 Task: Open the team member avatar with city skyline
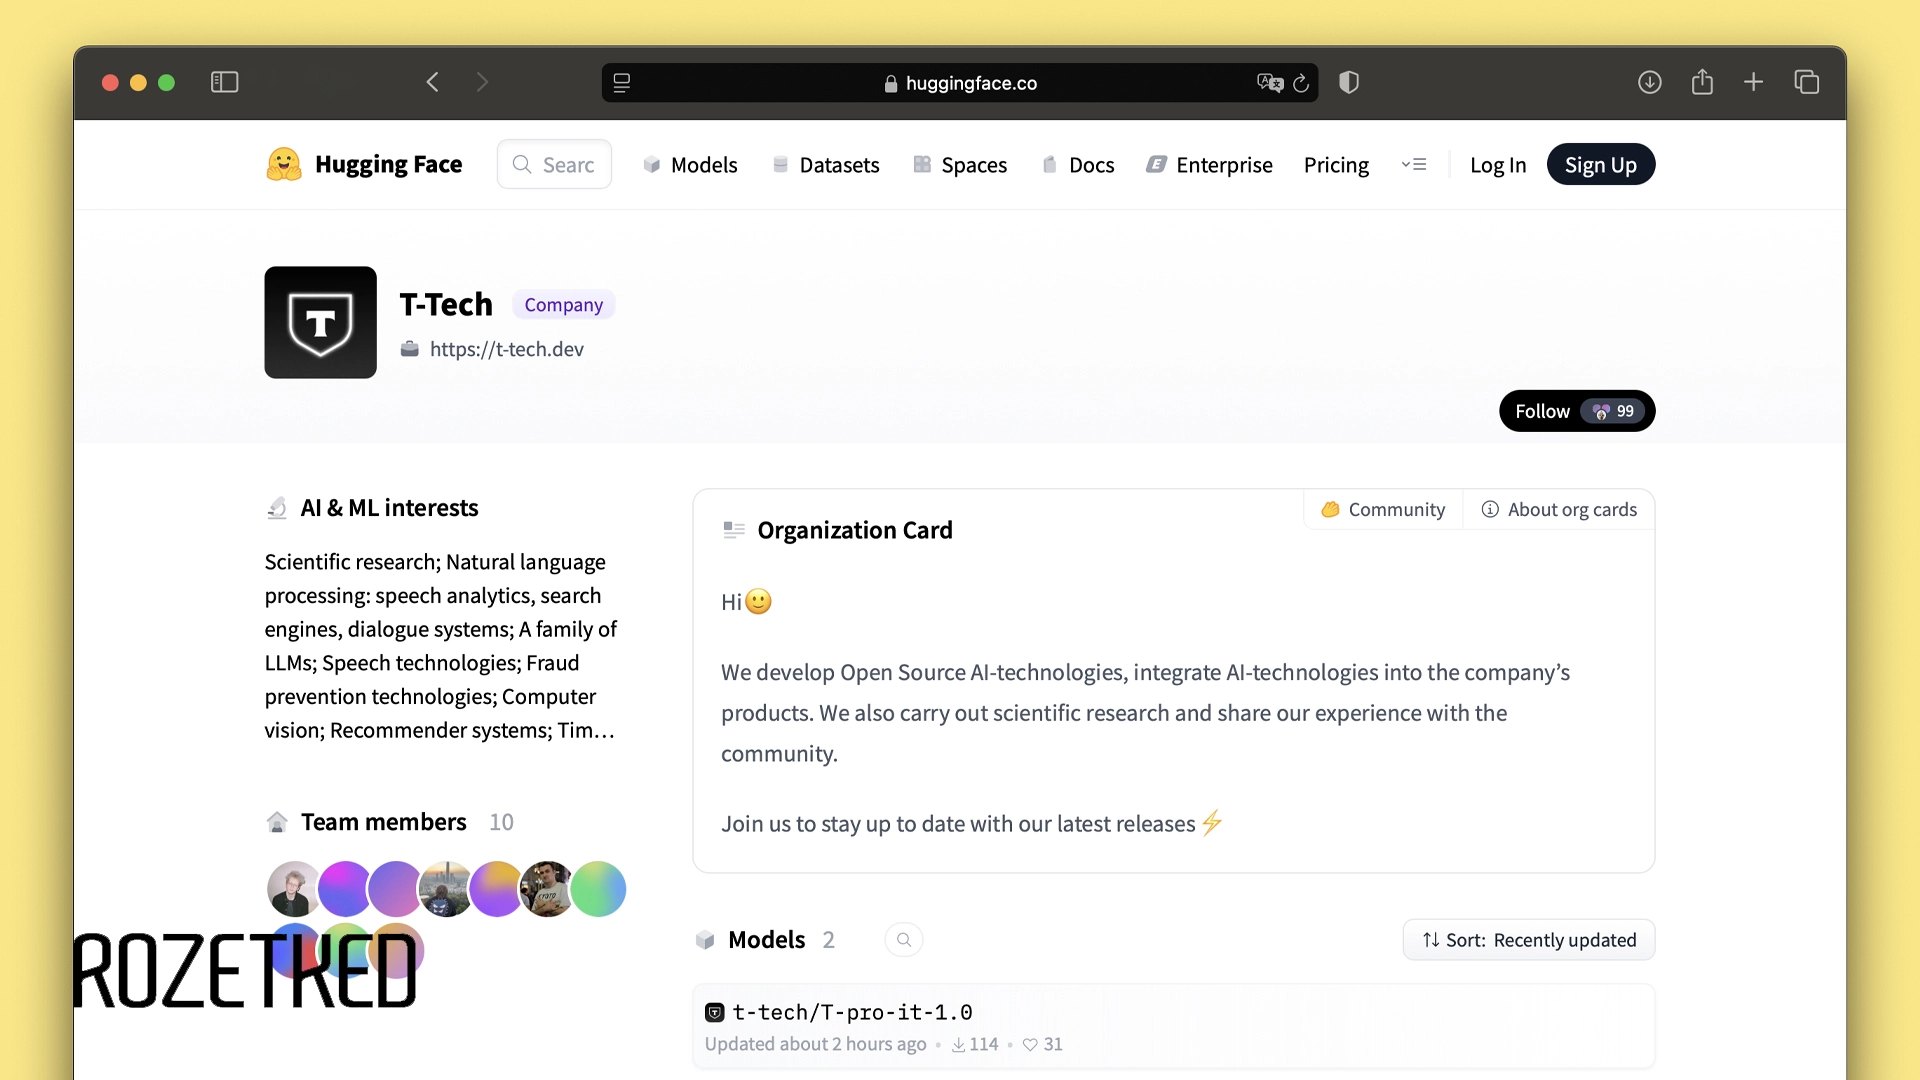pyautogui.click(x=446, y=889)
